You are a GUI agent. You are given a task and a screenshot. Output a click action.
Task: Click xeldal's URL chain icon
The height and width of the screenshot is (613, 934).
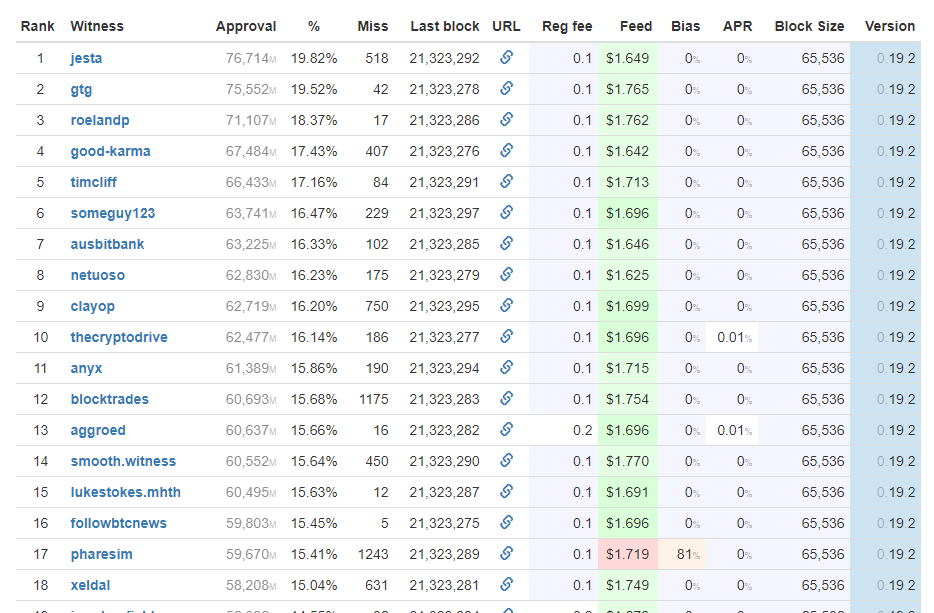tap(507, 585)
